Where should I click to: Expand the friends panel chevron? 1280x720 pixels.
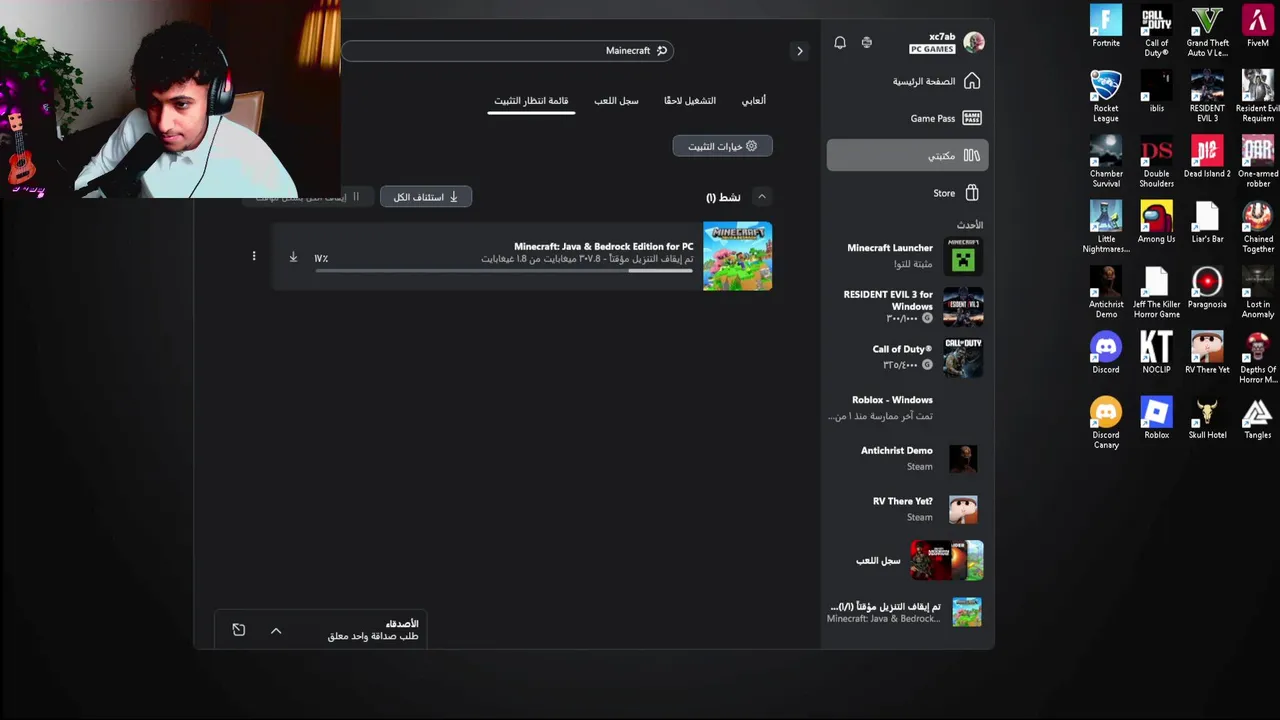tap(276, 630)
